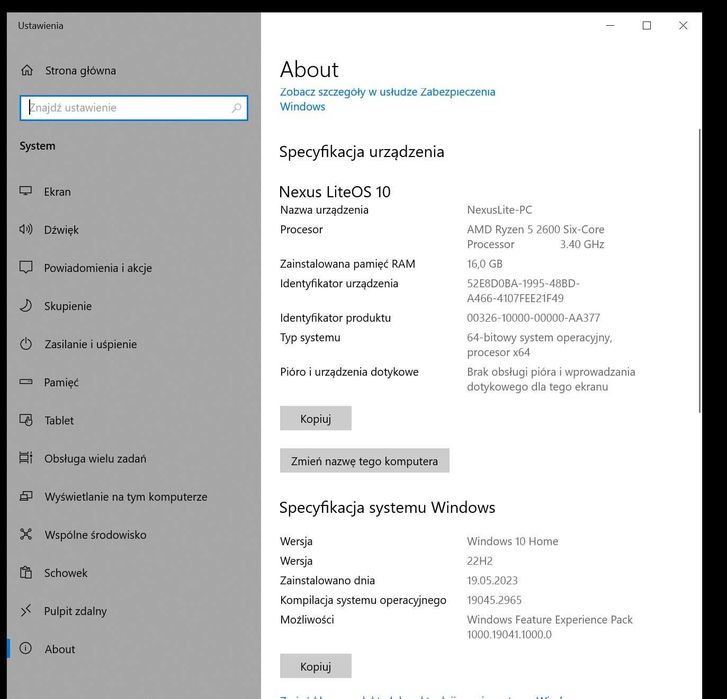The image size is (727, 699).
Task: Click Specyfikacja urządzenia heading
Action: click(362, 152)
